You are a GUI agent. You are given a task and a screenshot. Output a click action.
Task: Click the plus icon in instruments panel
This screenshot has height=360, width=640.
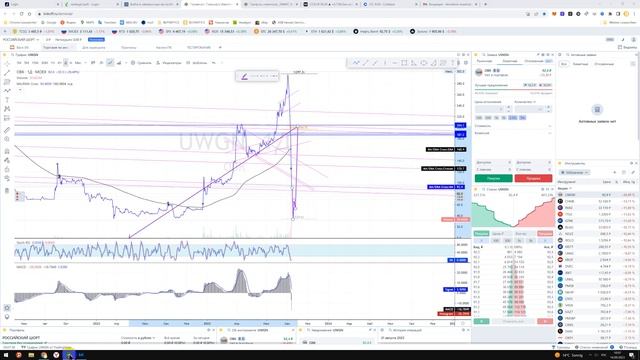(x=615, y=173)
